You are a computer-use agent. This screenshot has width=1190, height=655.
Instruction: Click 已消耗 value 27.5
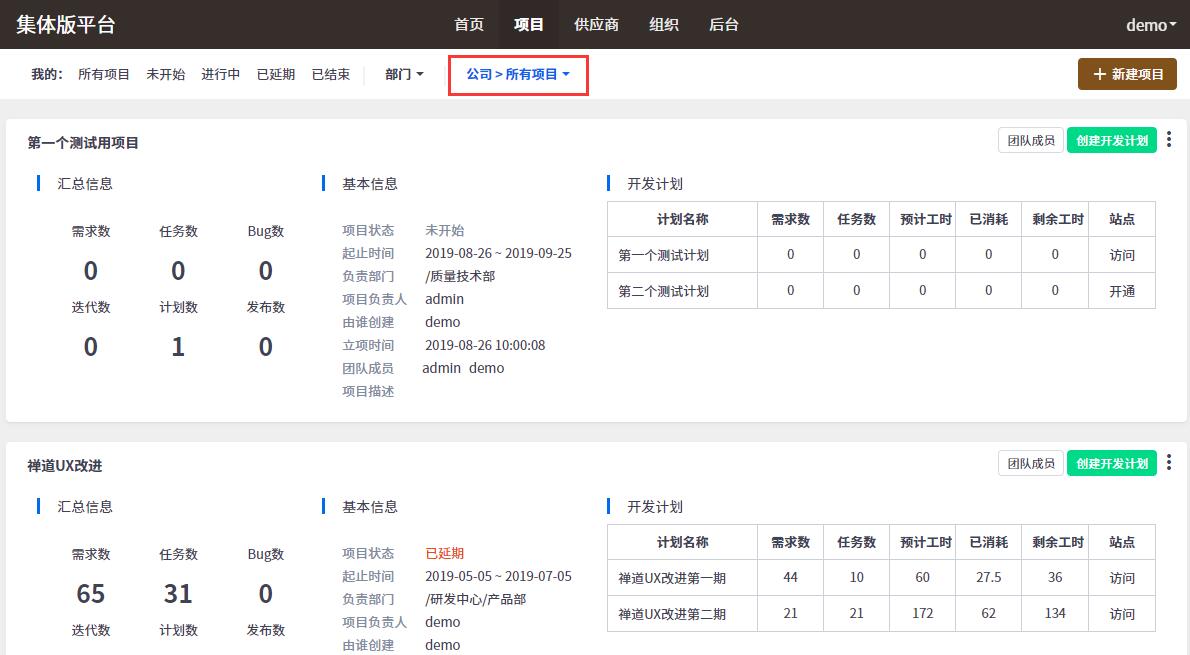coord(988,578)
